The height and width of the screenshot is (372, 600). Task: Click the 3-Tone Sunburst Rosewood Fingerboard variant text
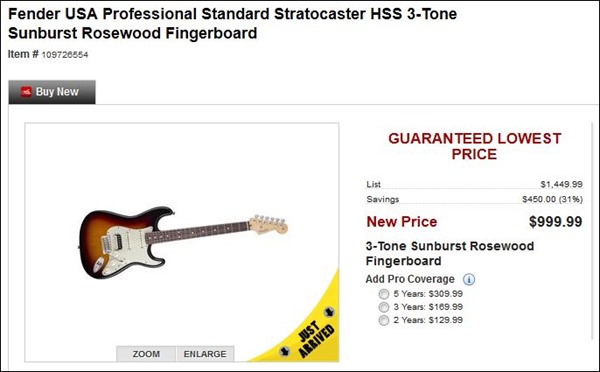(x=450, y=253)
